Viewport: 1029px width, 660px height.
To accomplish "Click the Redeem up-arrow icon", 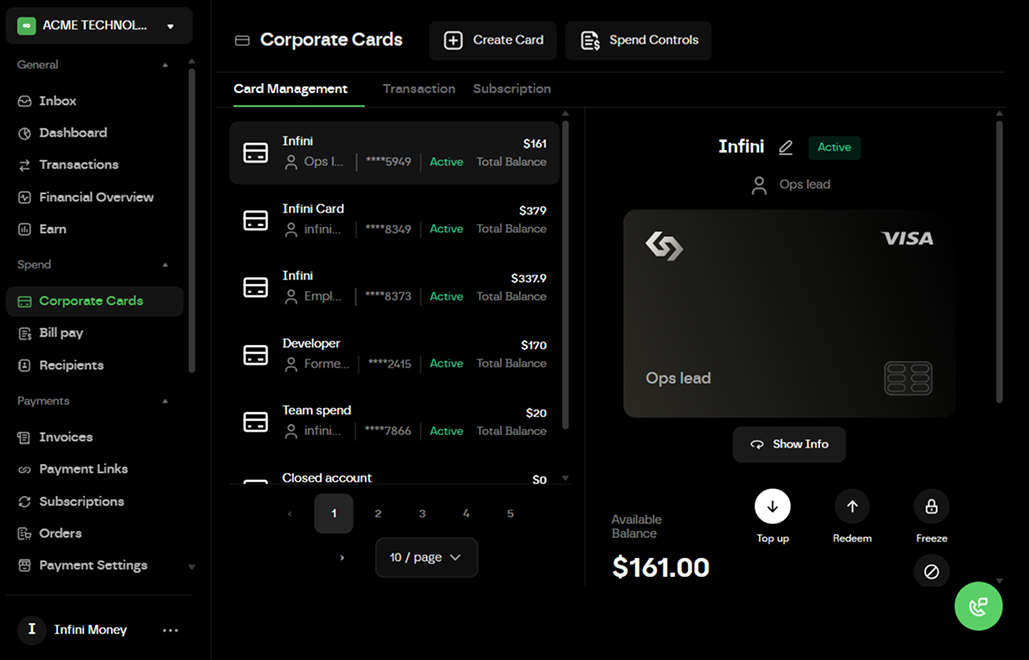I will coord(851,506).
